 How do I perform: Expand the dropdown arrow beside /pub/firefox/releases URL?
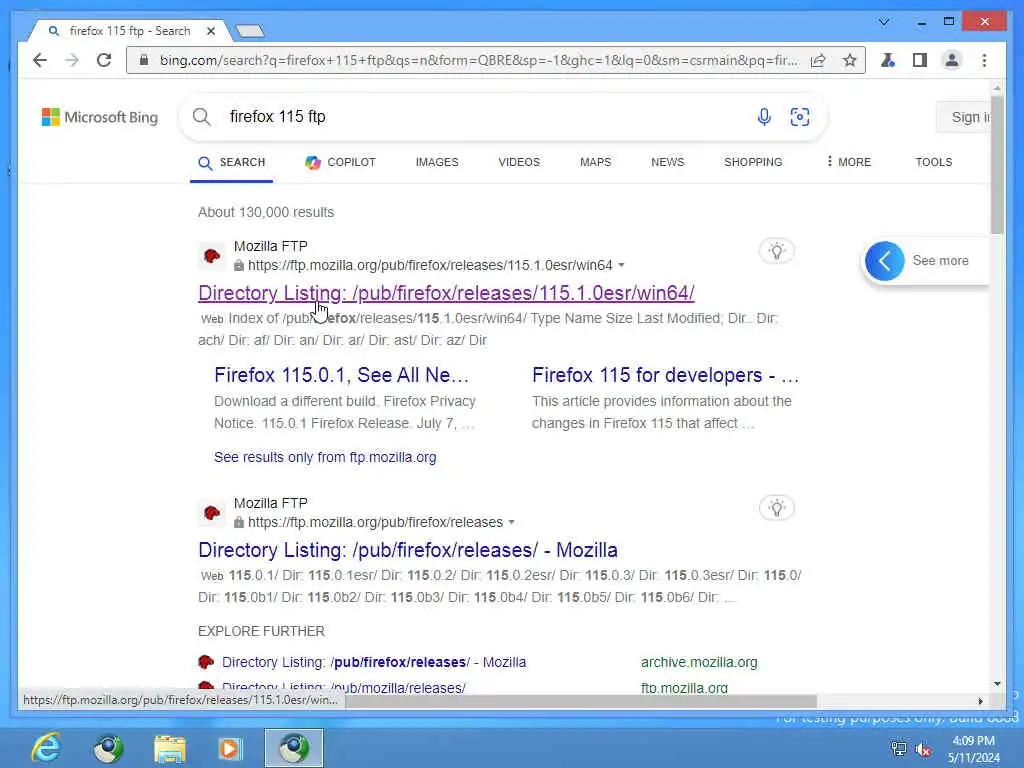511,522
